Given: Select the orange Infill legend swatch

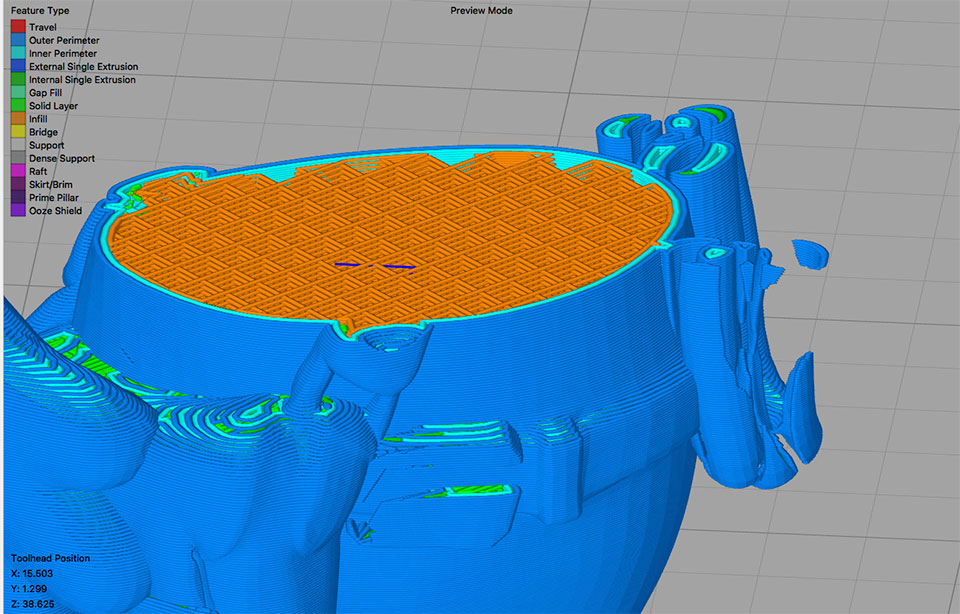Looking at the screenshot, I should coord(19,118).
